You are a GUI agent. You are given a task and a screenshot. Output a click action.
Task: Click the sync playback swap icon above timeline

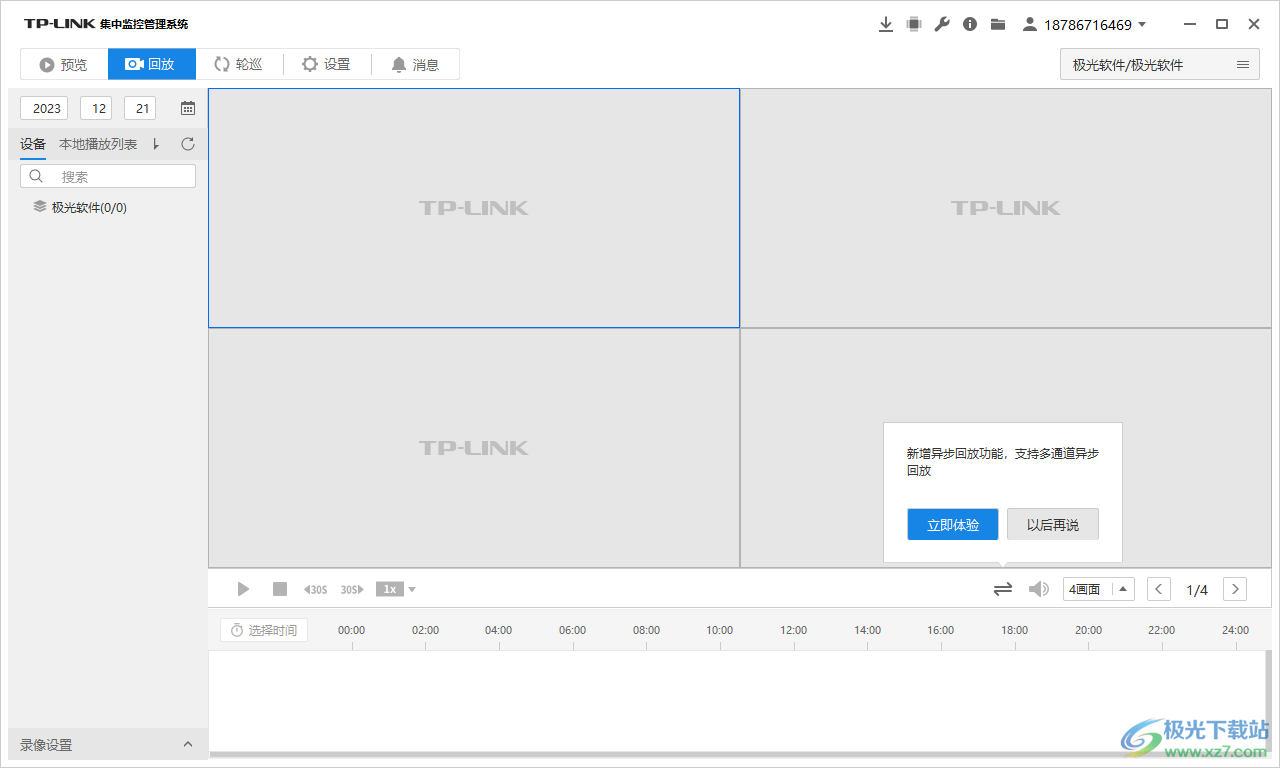1002,589
